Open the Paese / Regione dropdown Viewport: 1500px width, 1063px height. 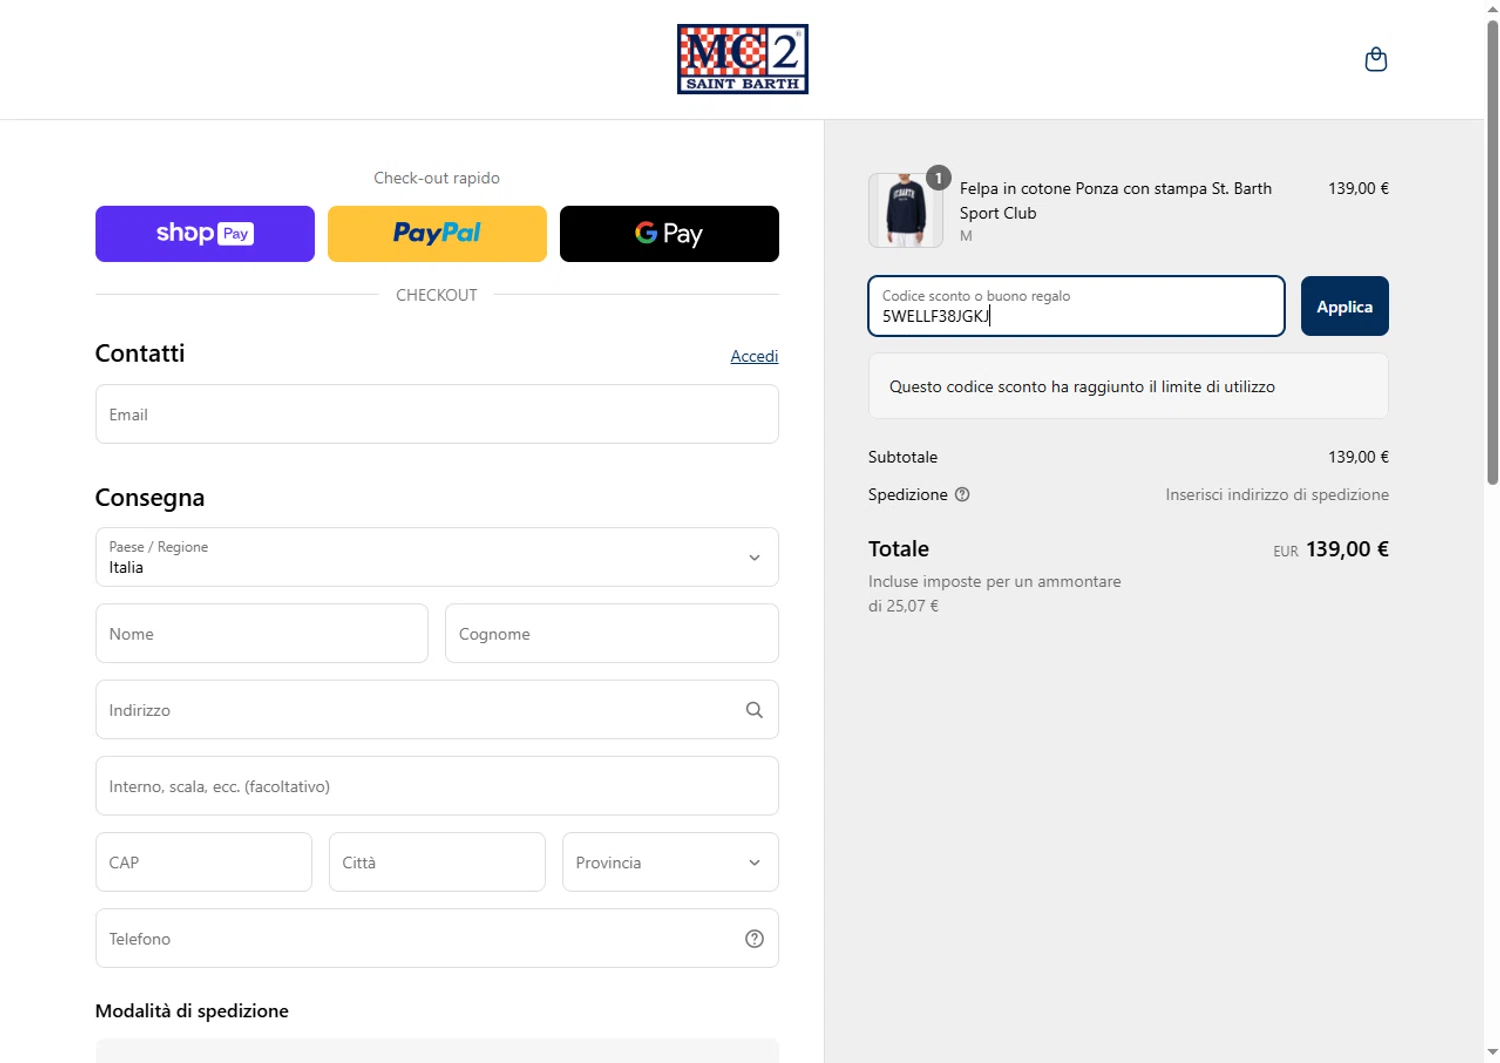point(437,557)
